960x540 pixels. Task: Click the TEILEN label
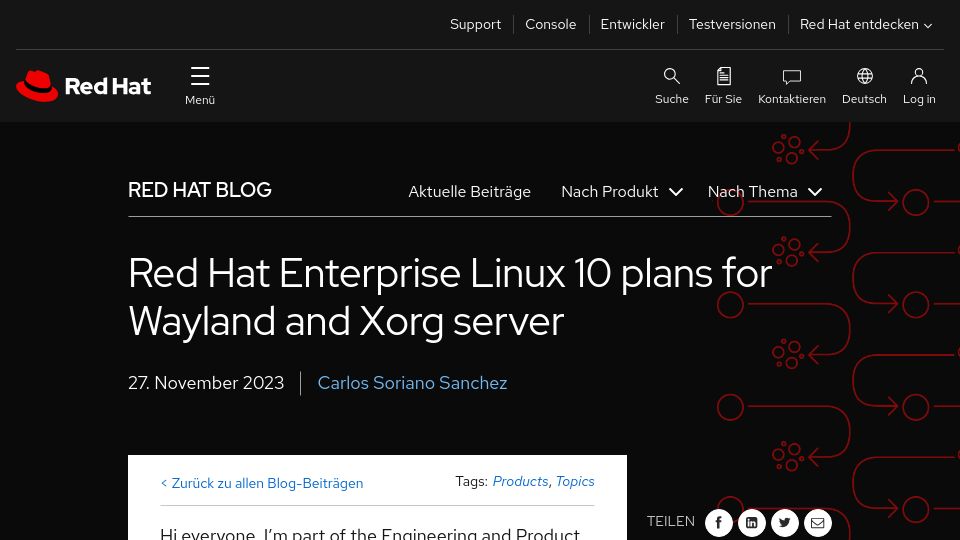pos(671,521)
